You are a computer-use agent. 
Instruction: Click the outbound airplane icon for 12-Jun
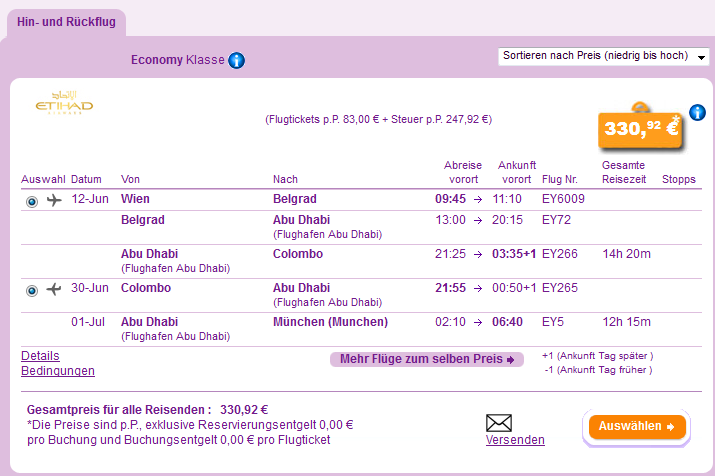tap(54, 200)
